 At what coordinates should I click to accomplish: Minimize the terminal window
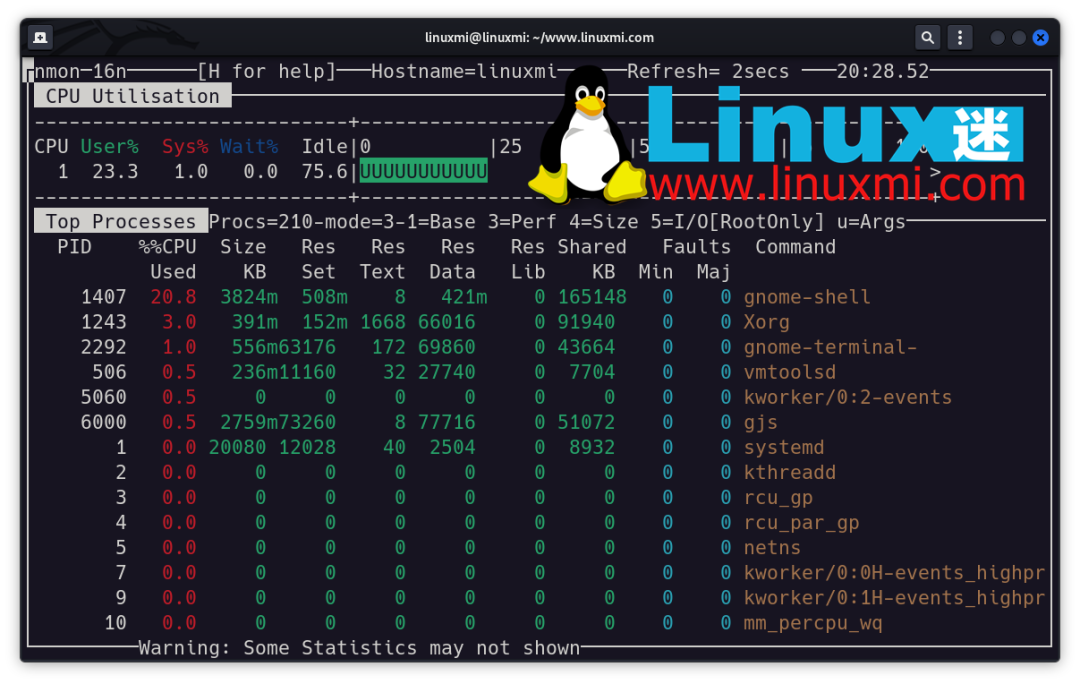point(997,38)
